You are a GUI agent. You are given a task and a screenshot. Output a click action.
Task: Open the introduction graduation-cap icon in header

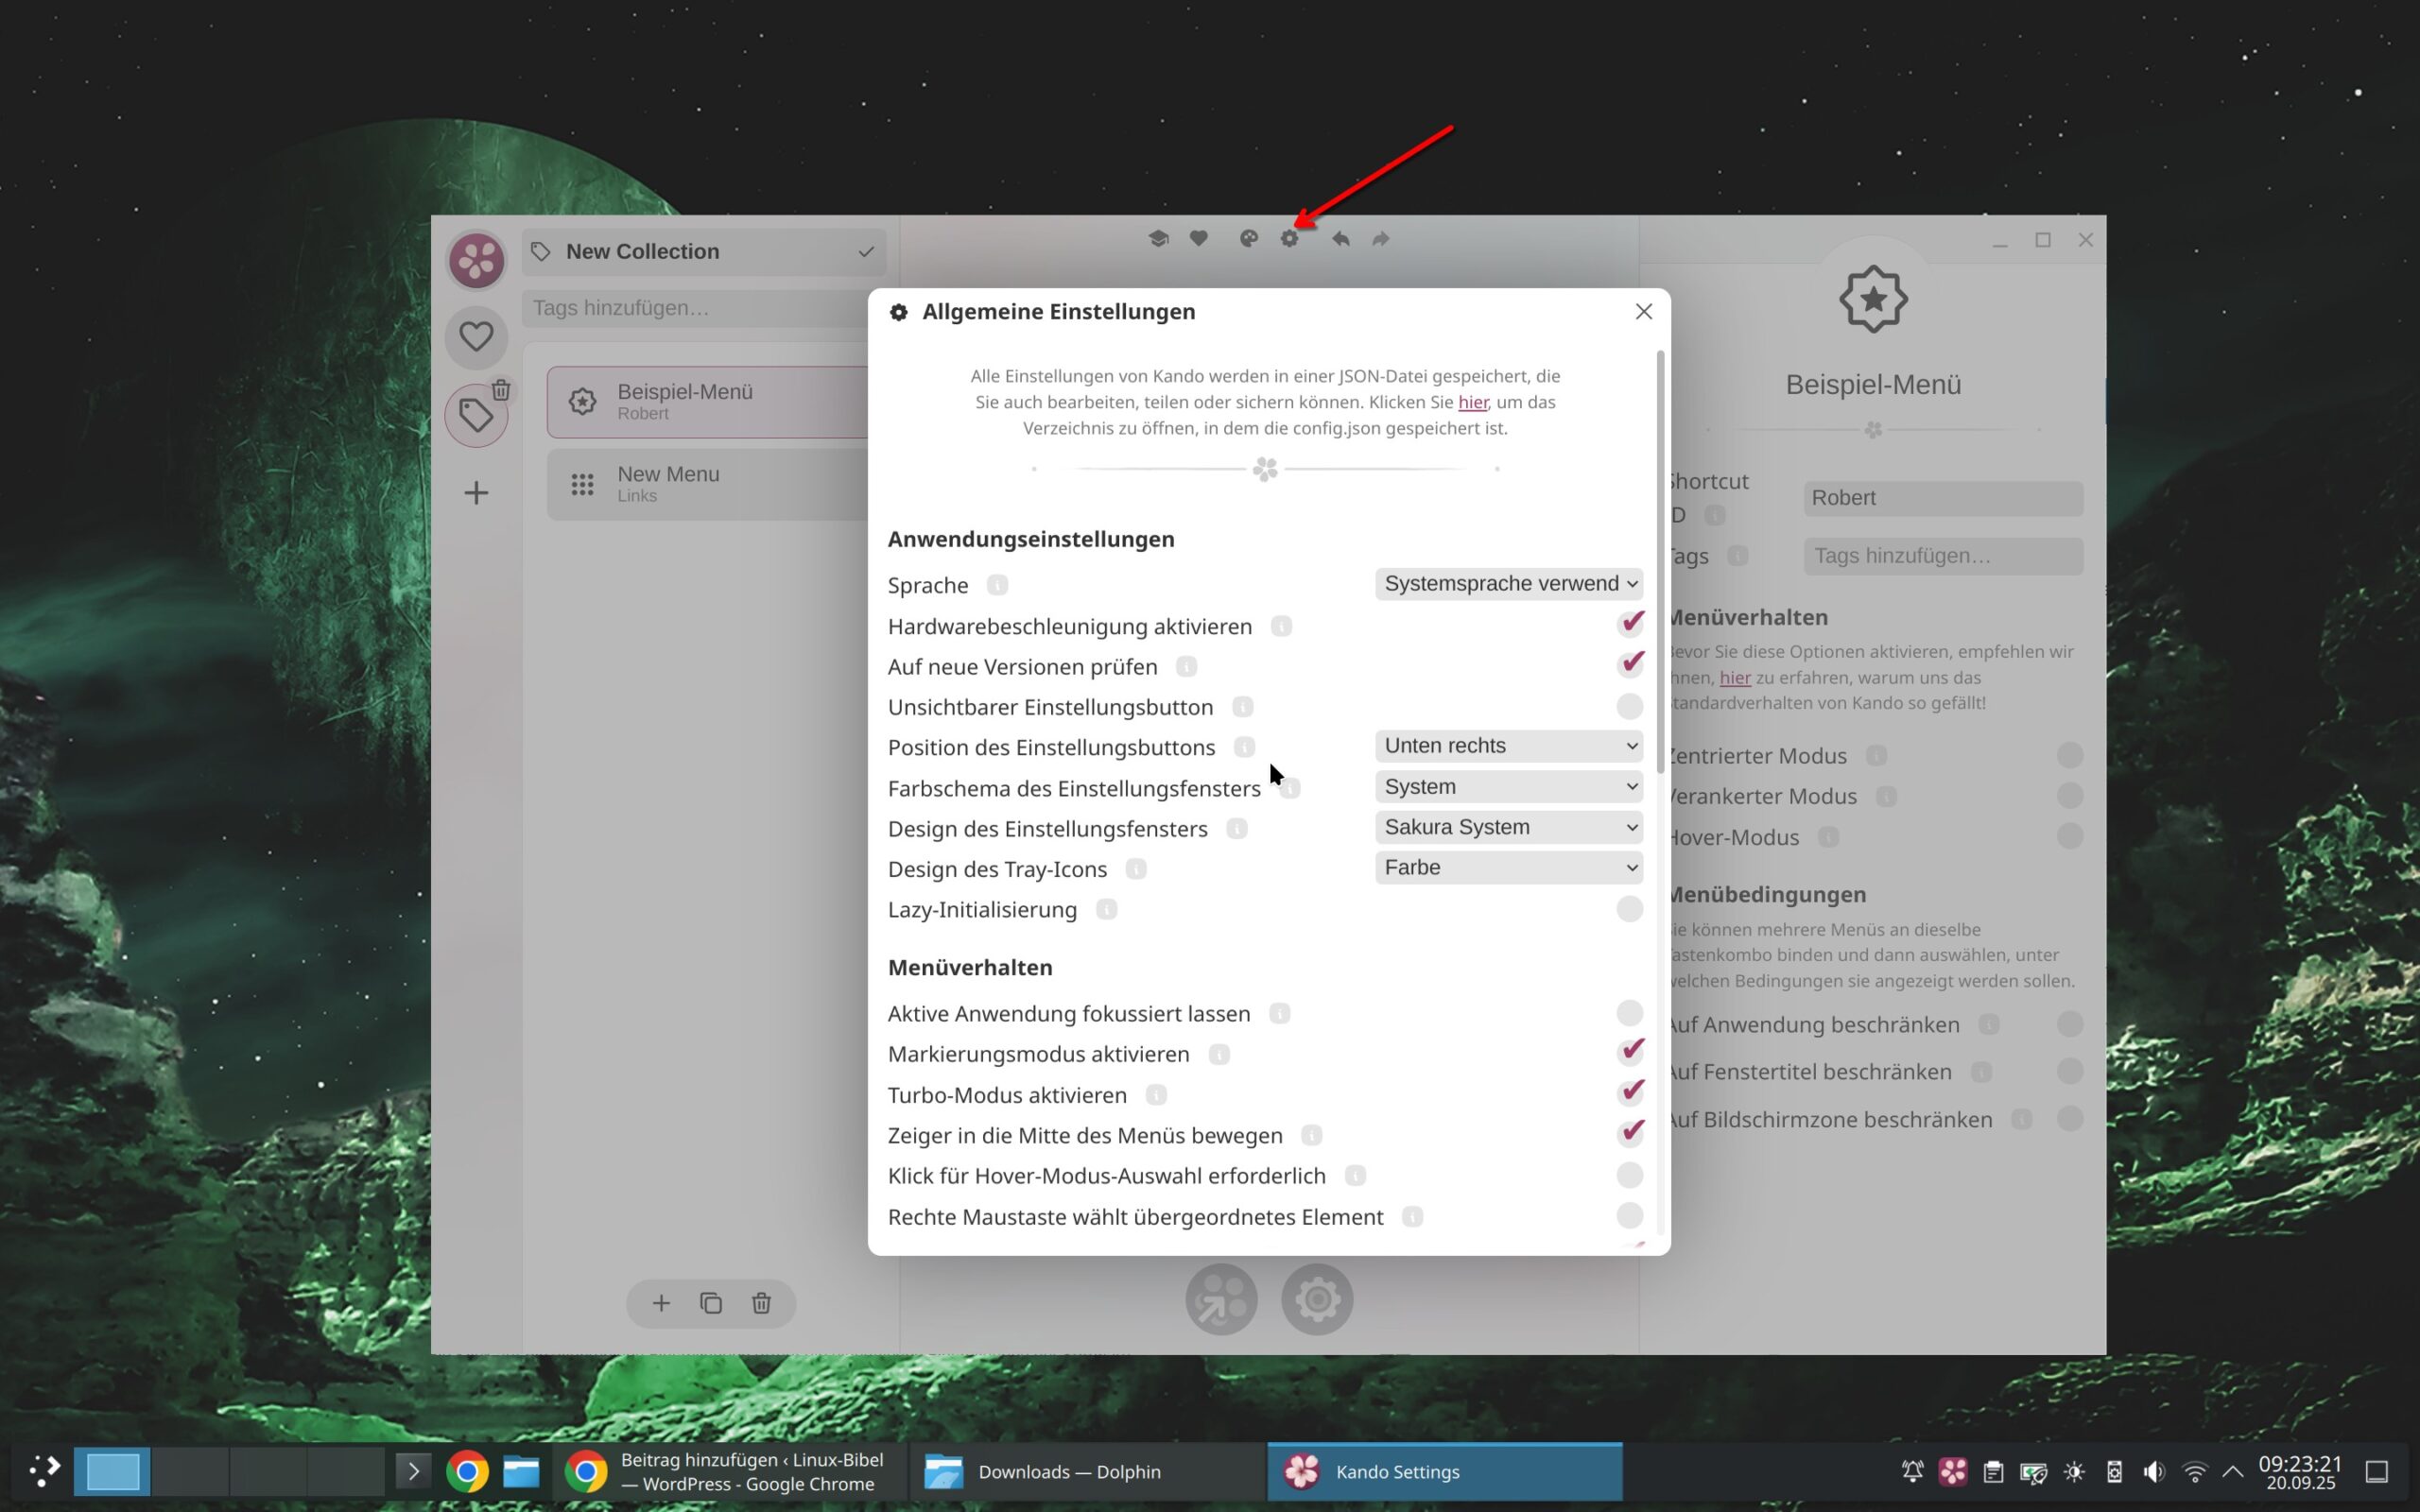[1158, 239]
